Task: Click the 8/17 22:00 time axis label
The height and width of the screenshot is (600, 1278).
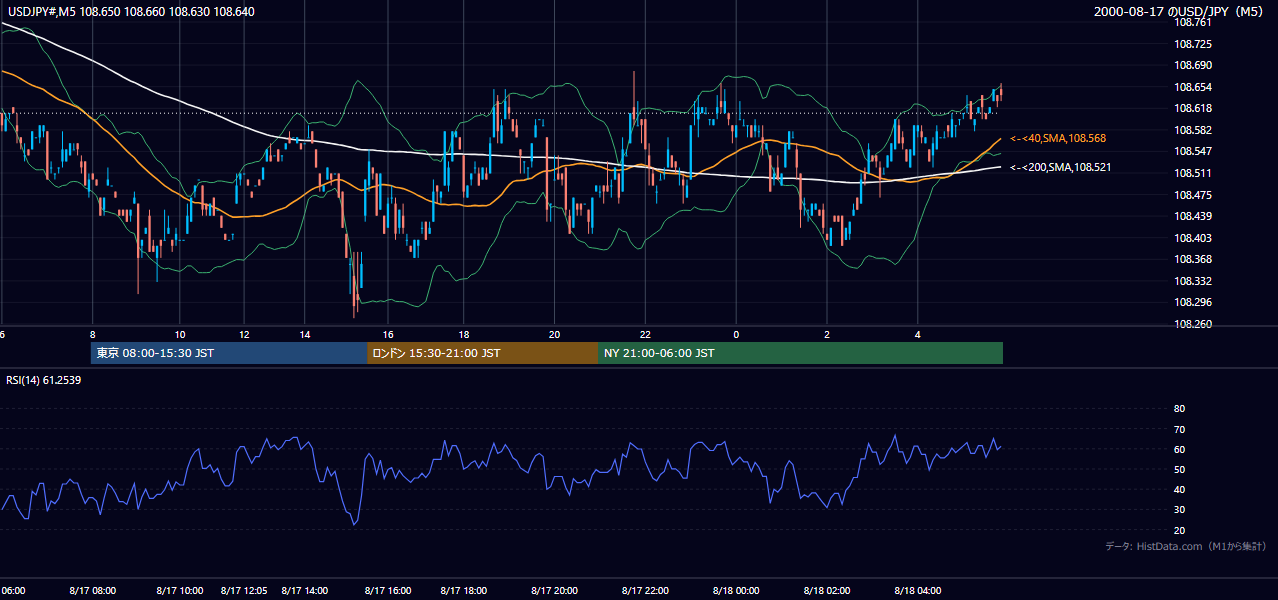Action: pos(646,591)
